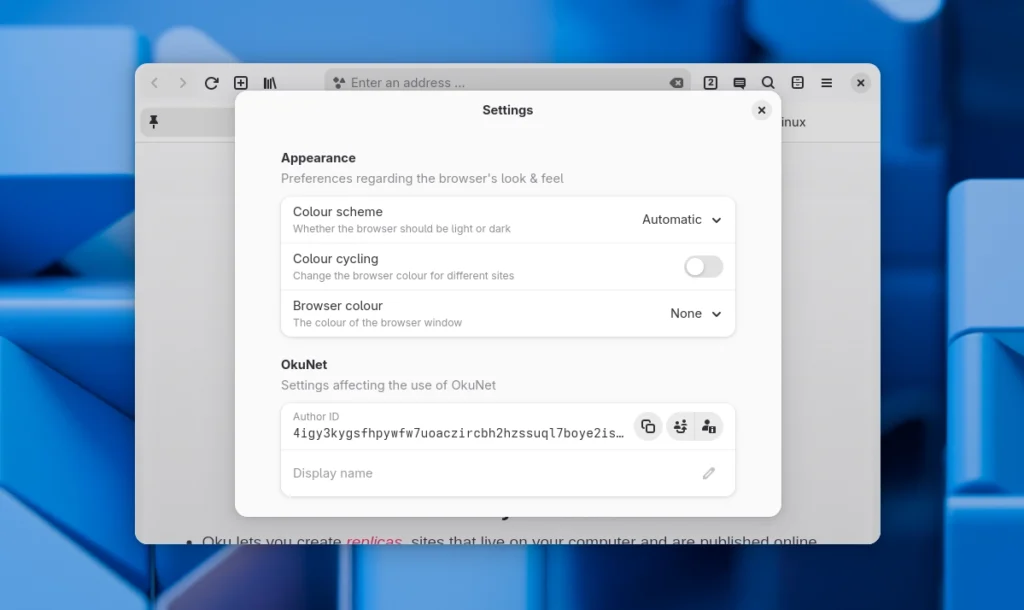1024x610 pixels.
Task: Open the OkuNet notes chat icon
Action: (739, 83)
